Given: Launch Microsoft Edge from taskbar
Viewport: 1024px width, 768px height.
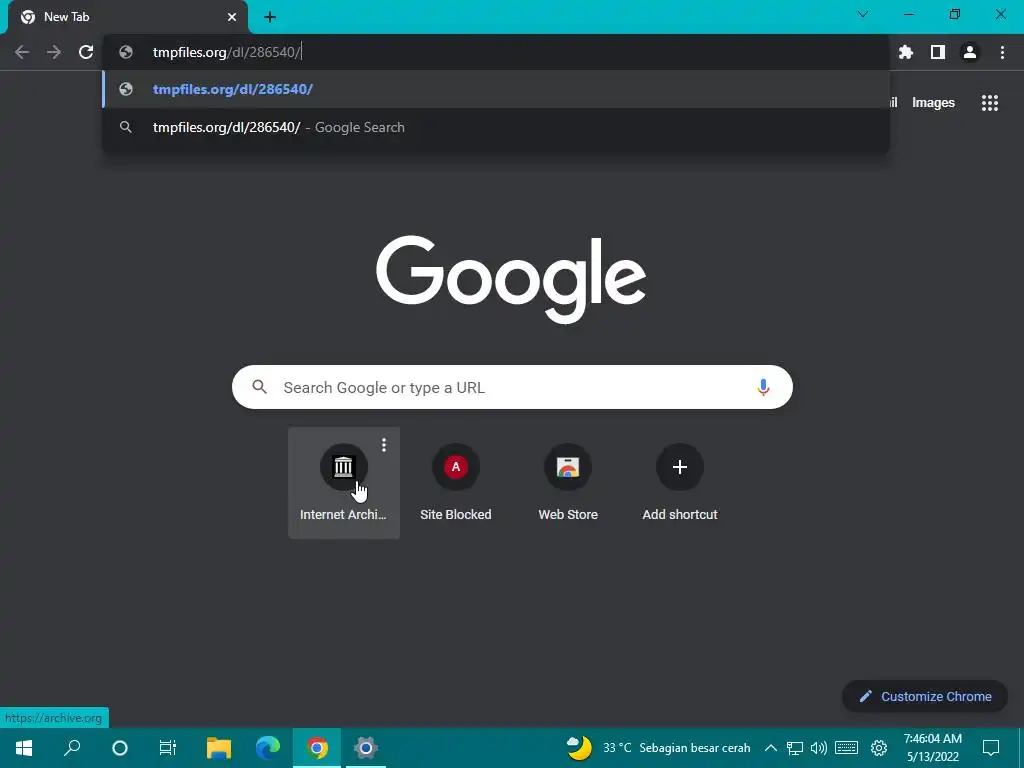Looking at the screenshot, I should click(x=268, y=748).
